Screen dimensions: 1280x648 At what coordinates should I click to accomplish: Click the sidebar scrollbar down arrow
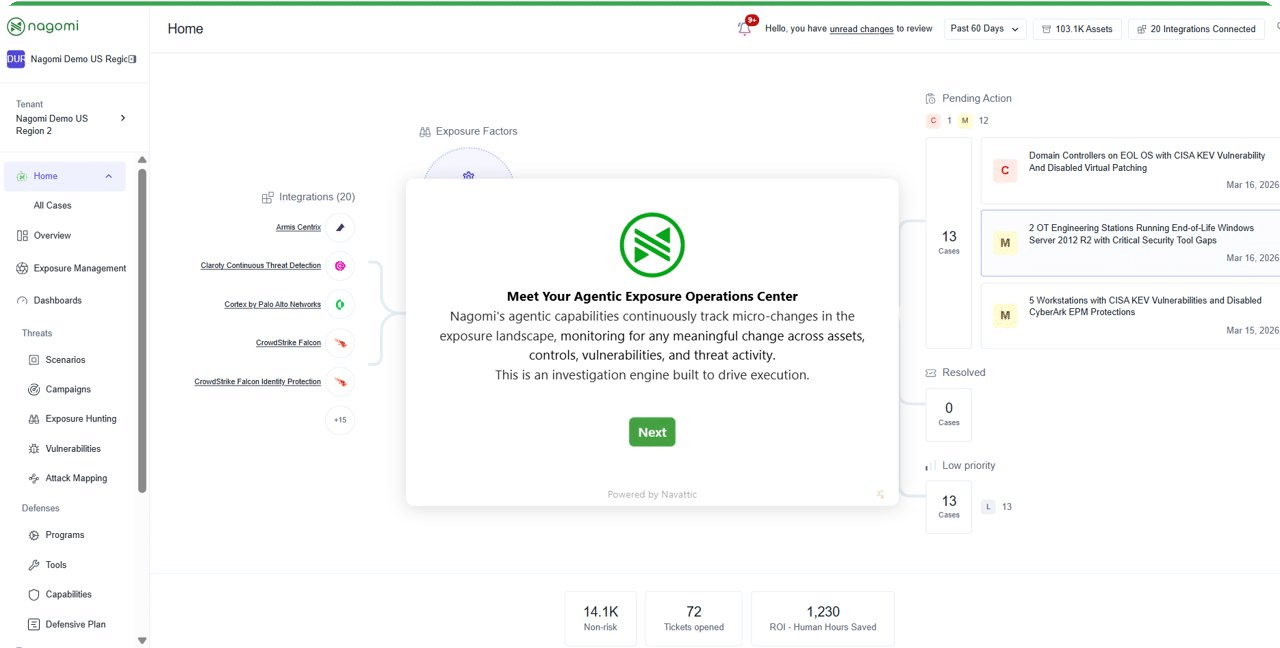pyautogui.click(x=142, y=640)
